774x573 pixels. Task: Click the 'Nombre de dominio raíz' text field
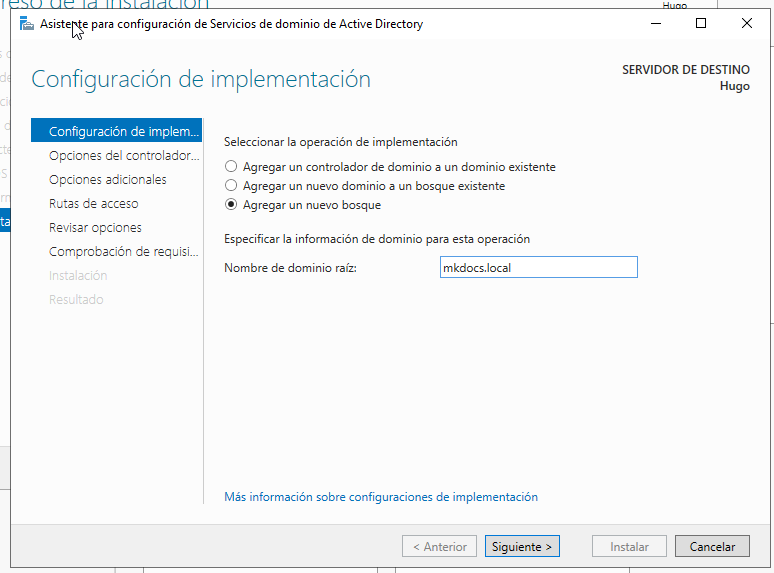pos(538,267)
